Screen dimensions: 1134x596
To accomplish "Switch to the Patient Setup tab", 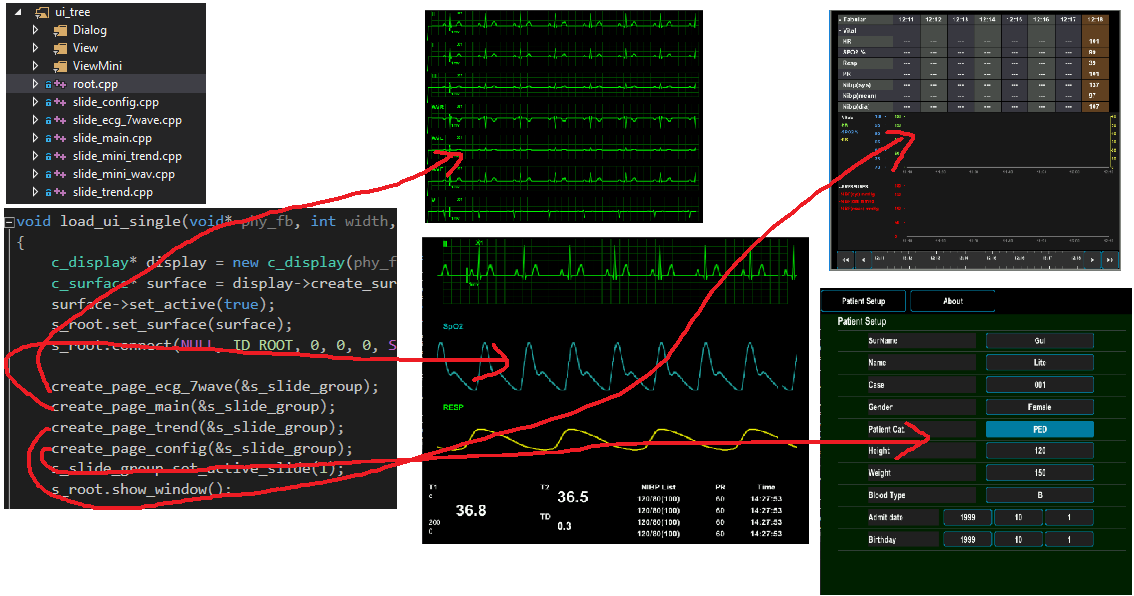I will [x=864, y=301].
